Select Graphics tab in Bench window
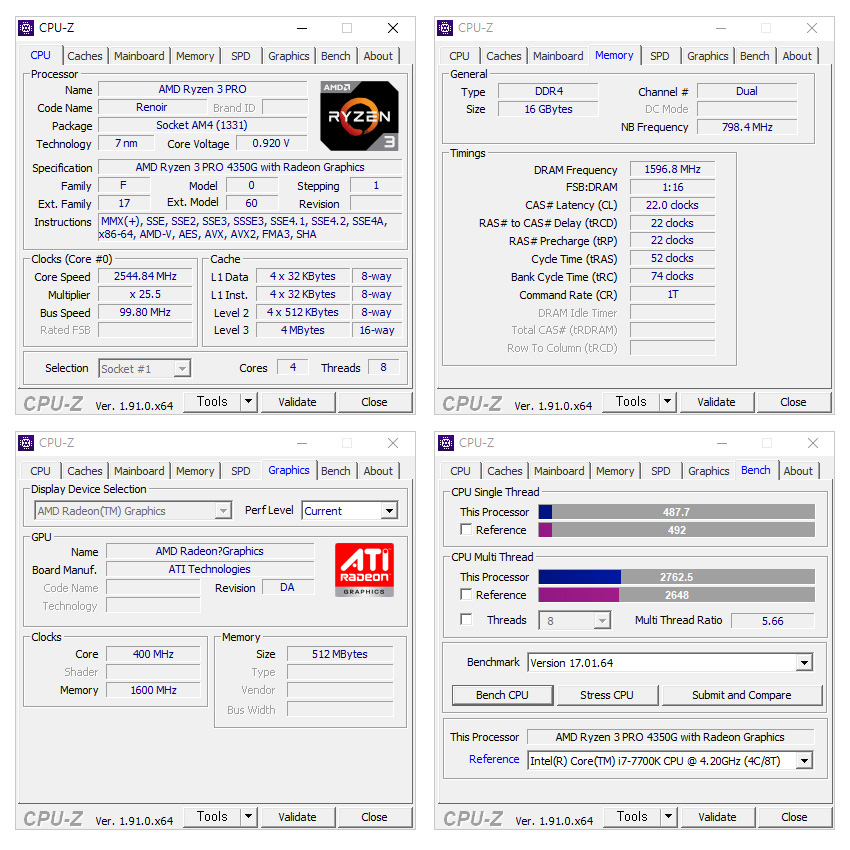850x850 pixels. tap(709, 471)
